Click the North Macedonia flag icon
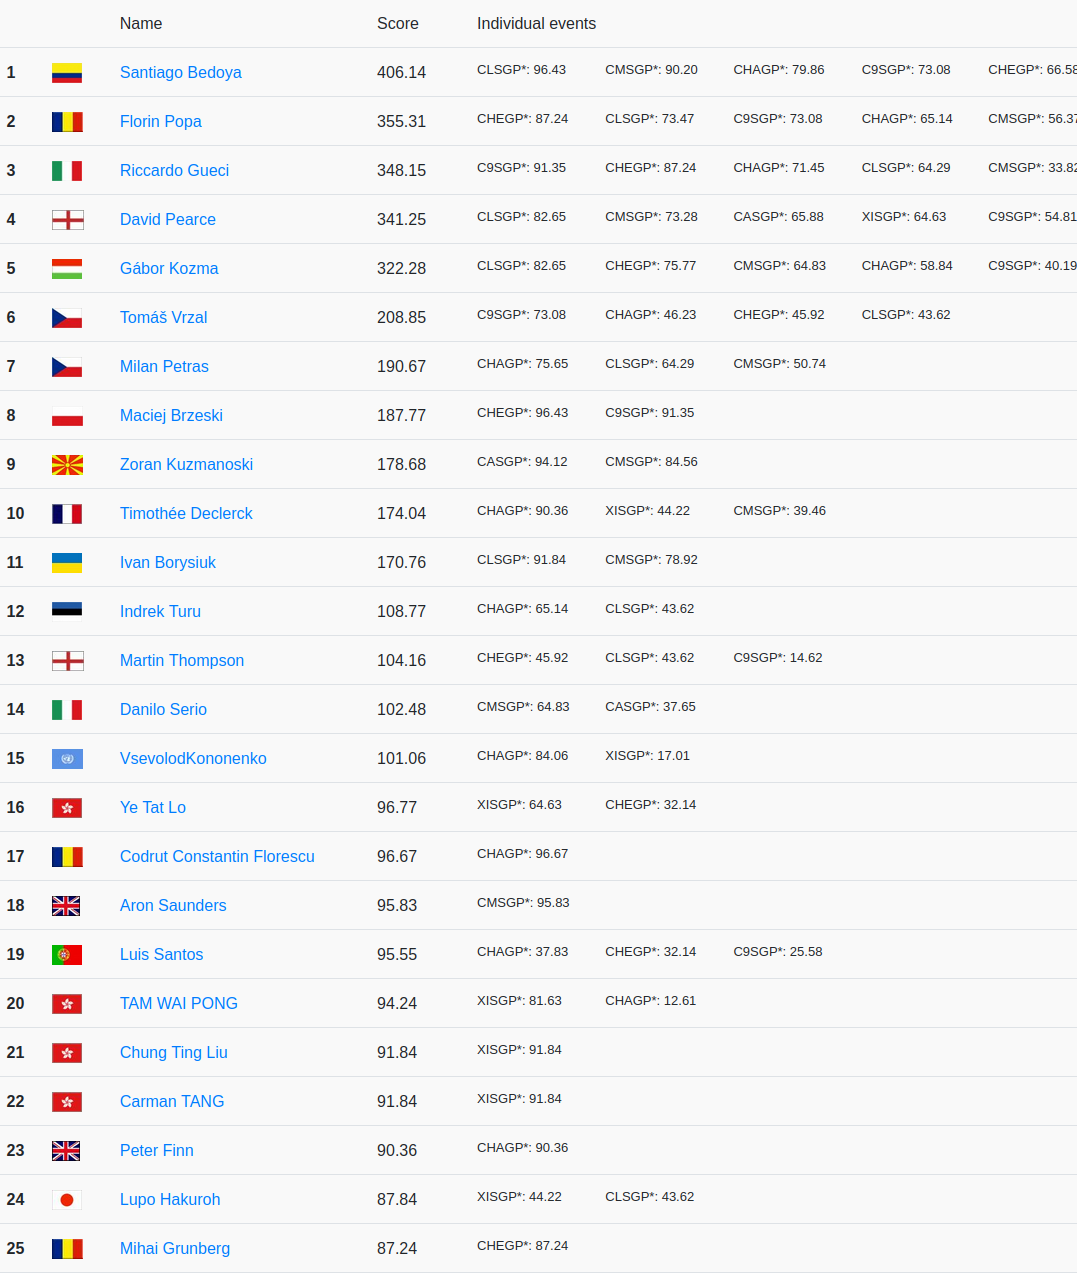This screenshot has width=1077, height=1273. (67, 465)
